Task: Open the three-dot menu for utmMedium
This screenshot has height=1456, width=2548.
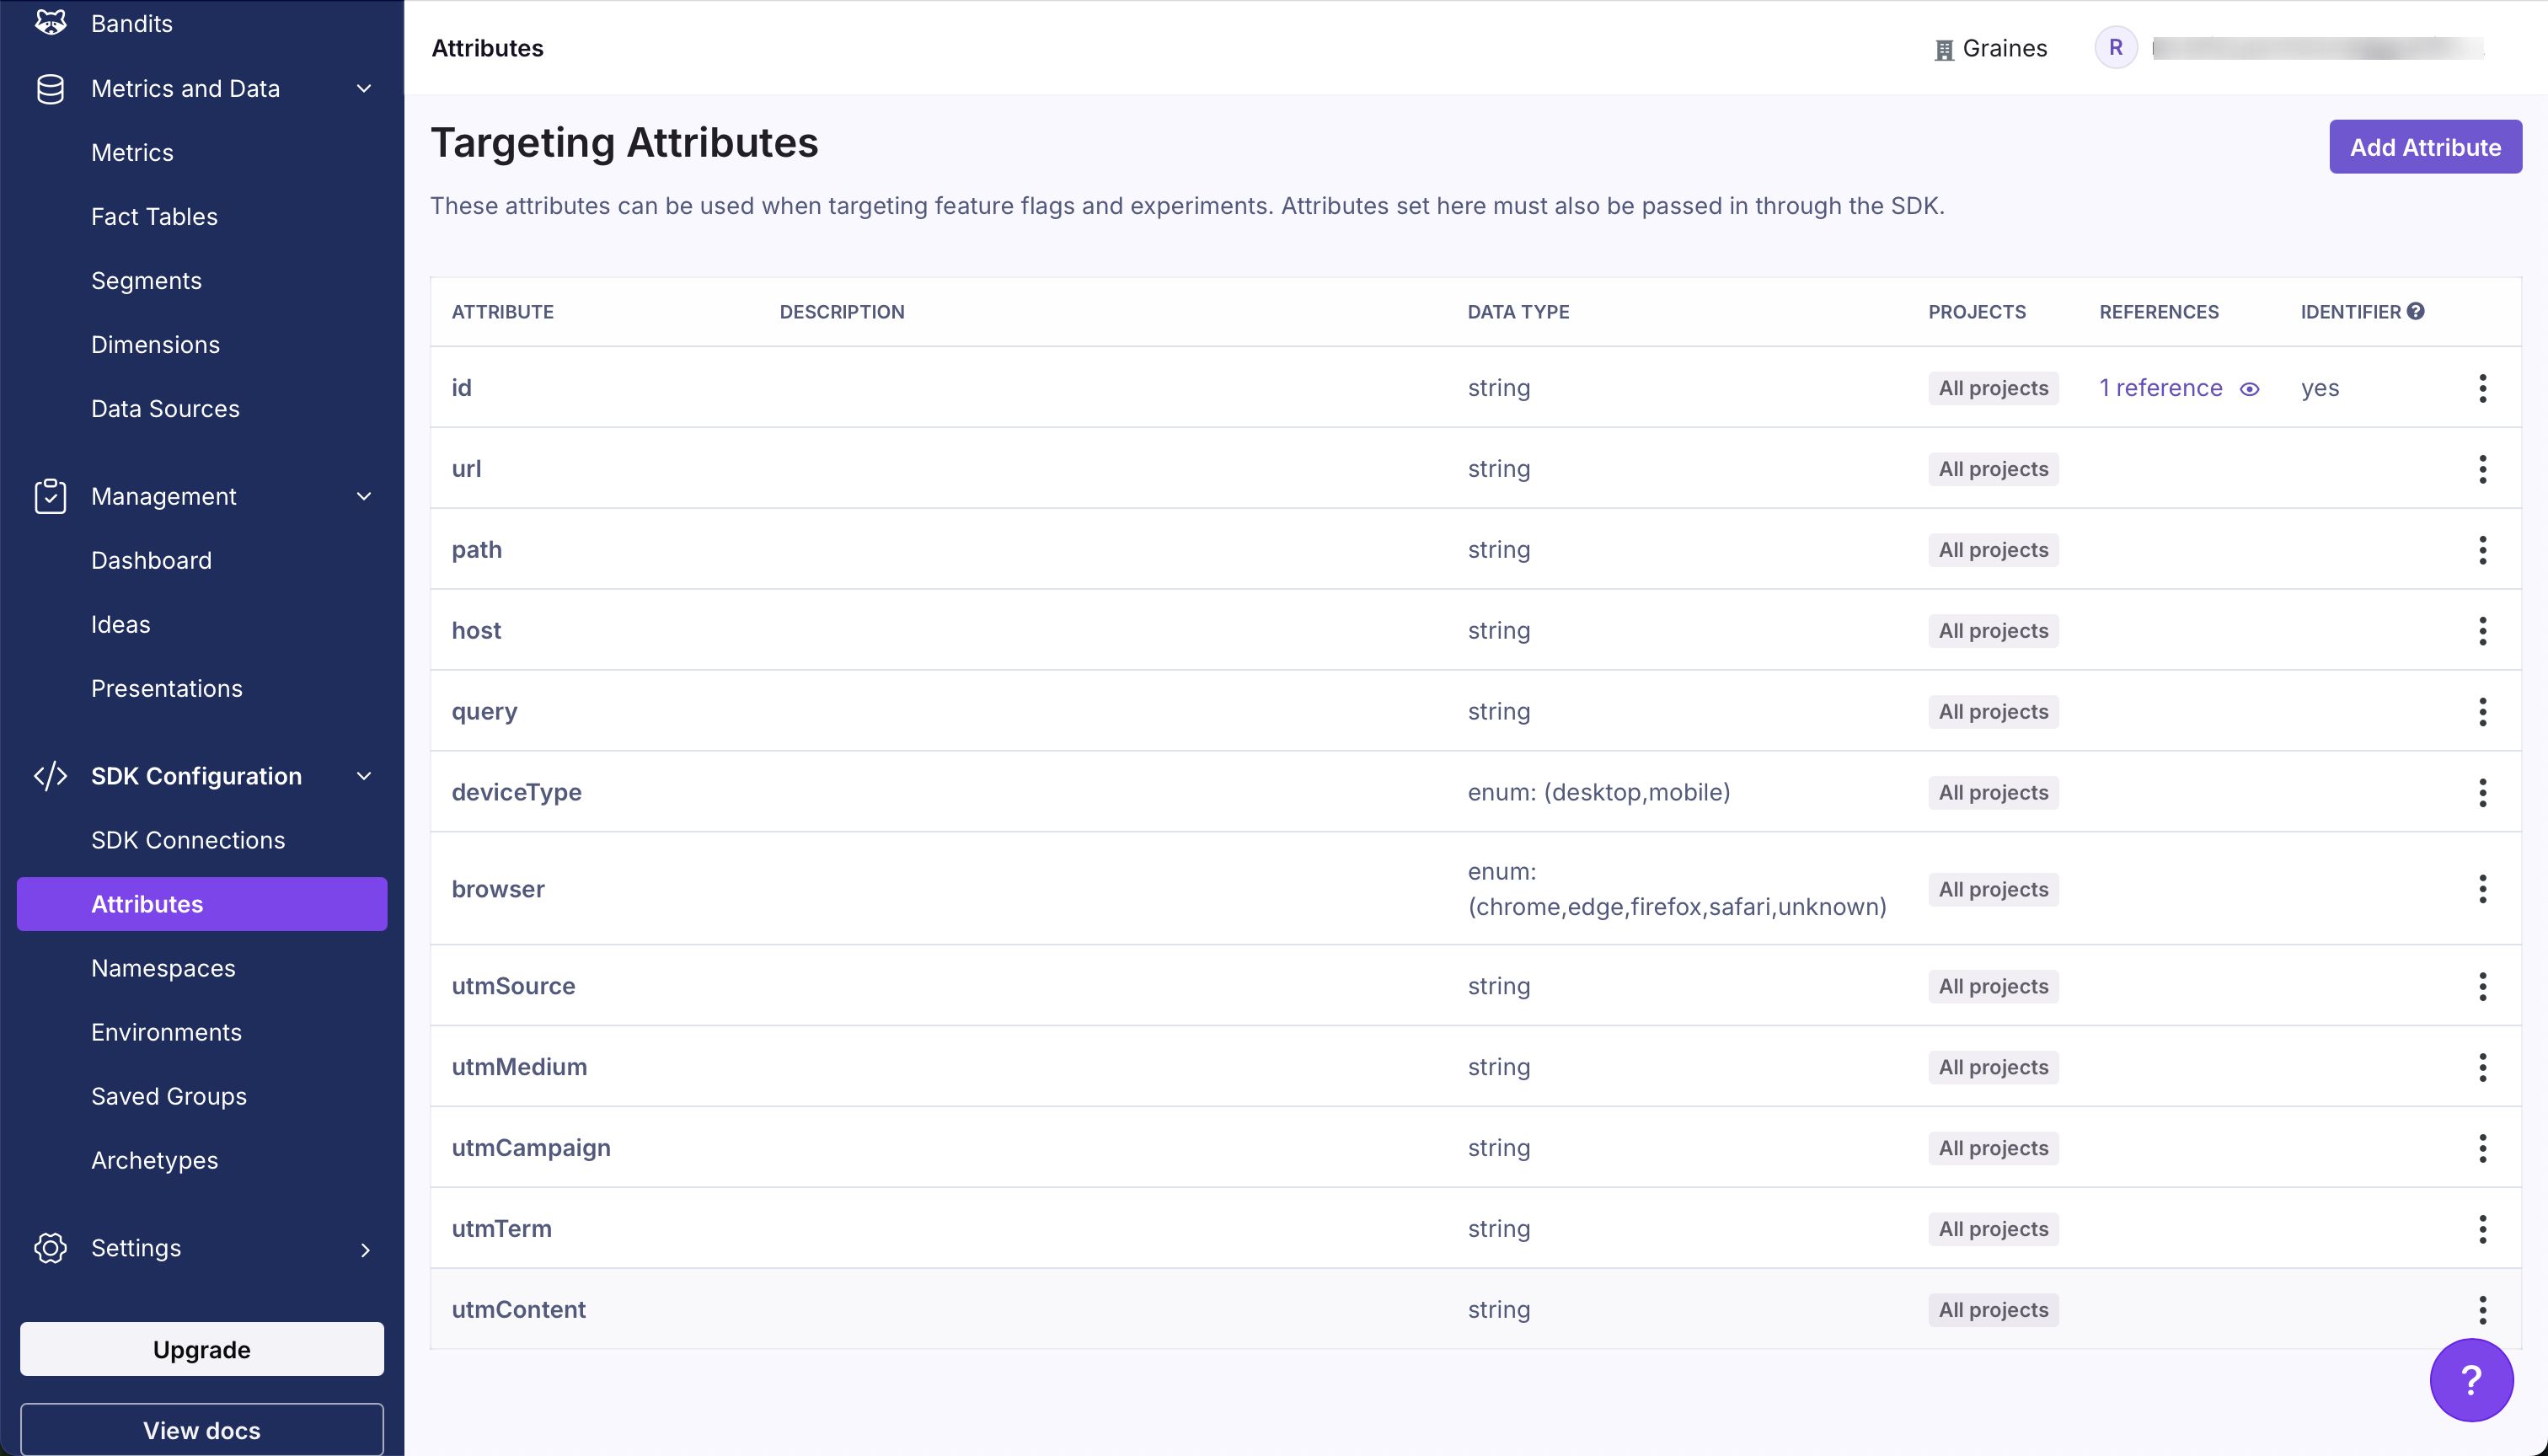Action: point(2483,1067)
